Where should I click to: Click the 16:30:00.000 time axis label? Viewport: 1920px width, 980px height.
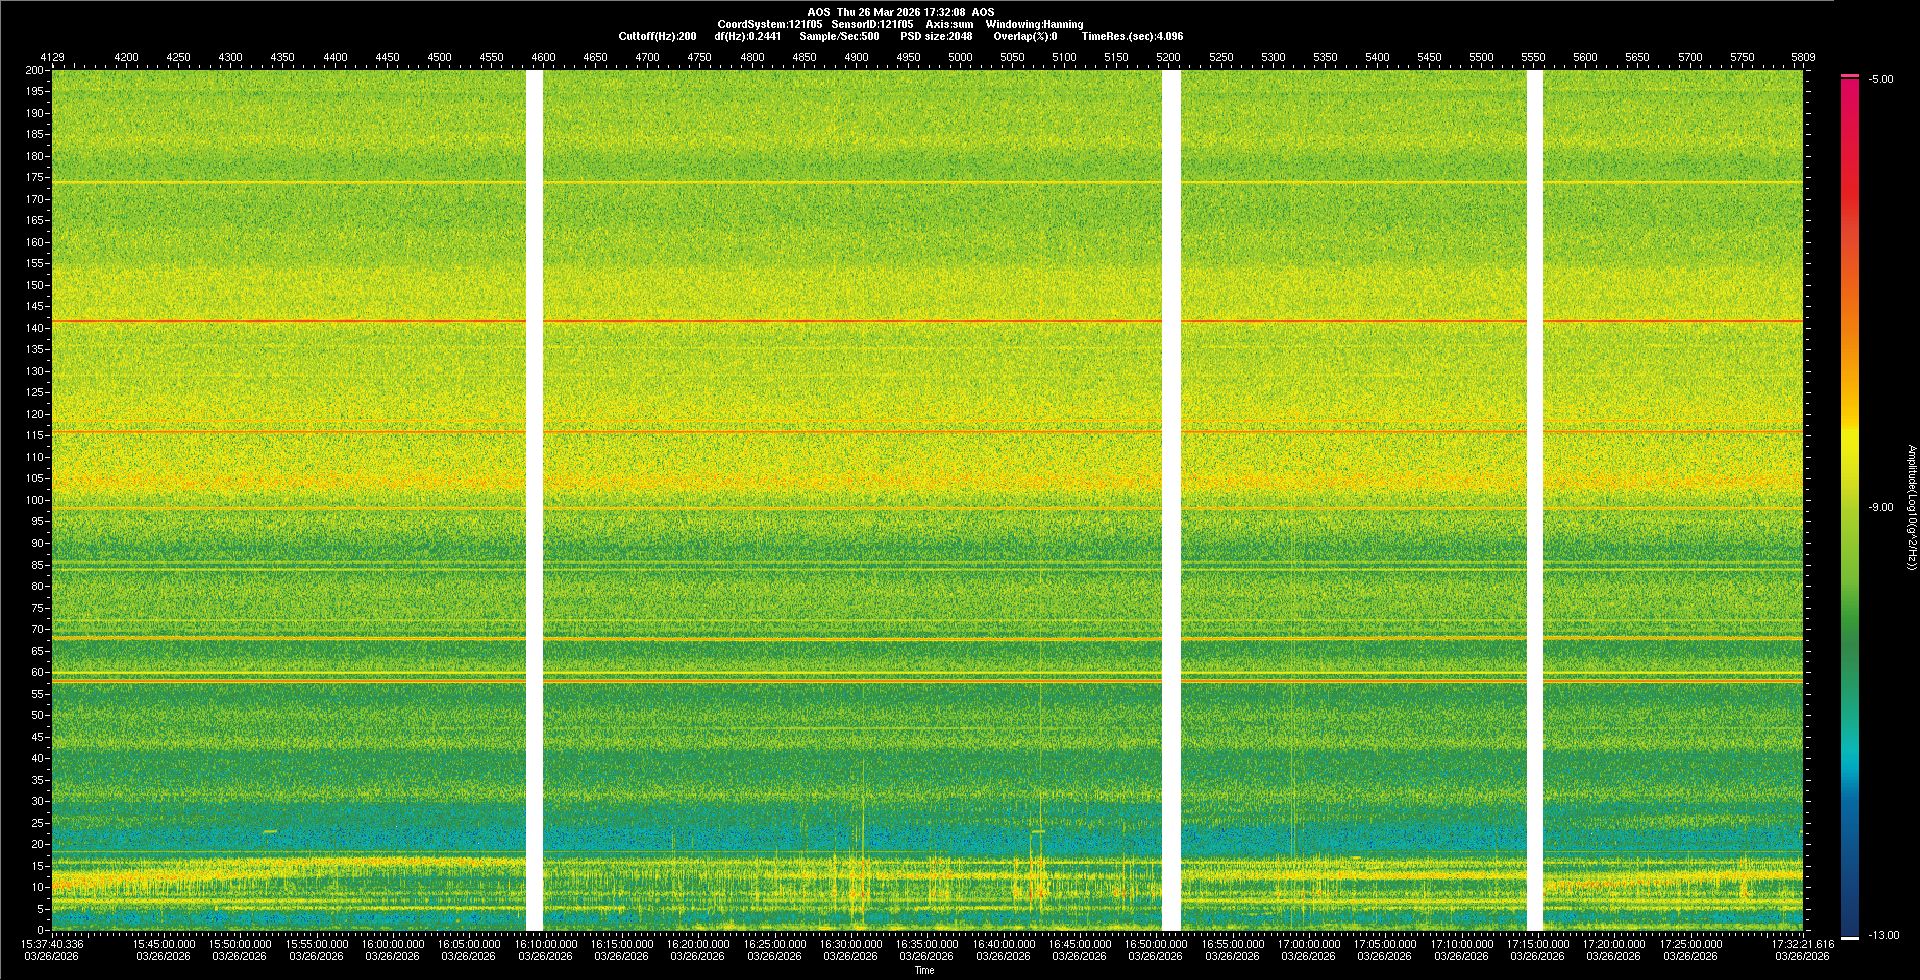point(851,943)
